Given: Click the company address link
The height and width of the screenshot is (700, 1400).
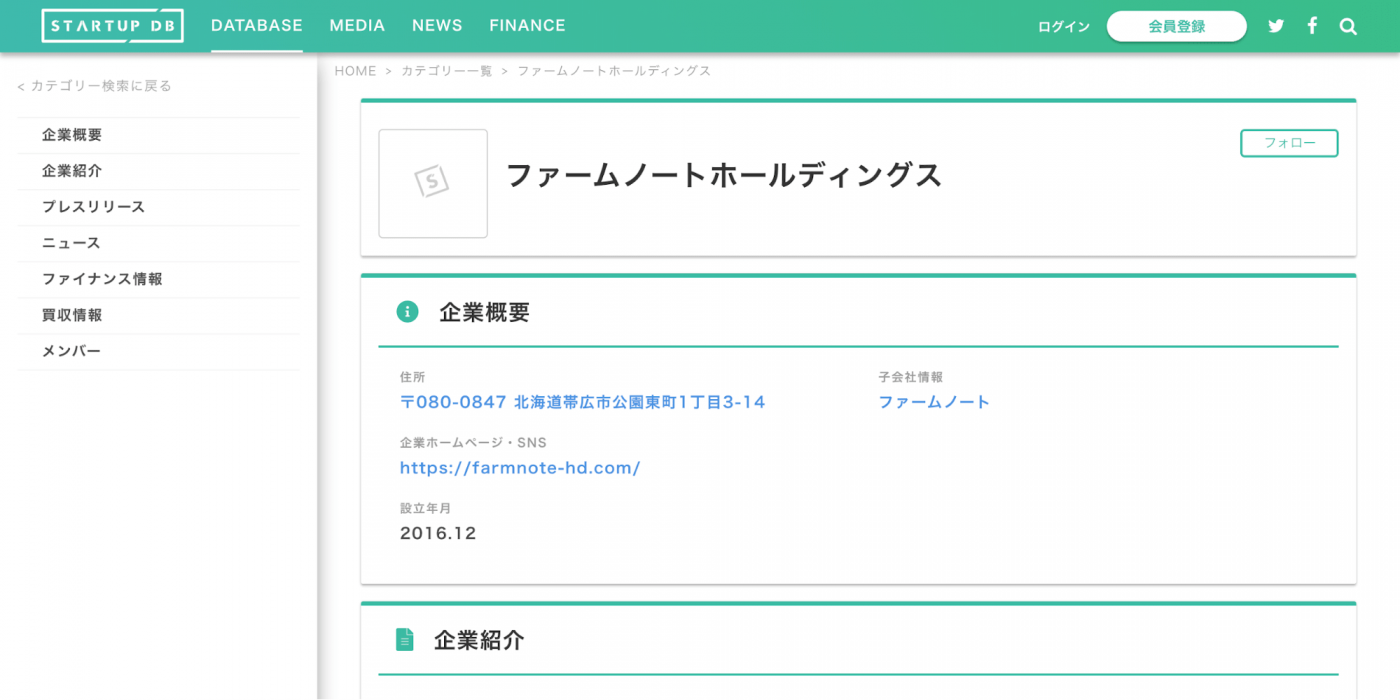Looking at the screenshot, I should tap(583, 401).
